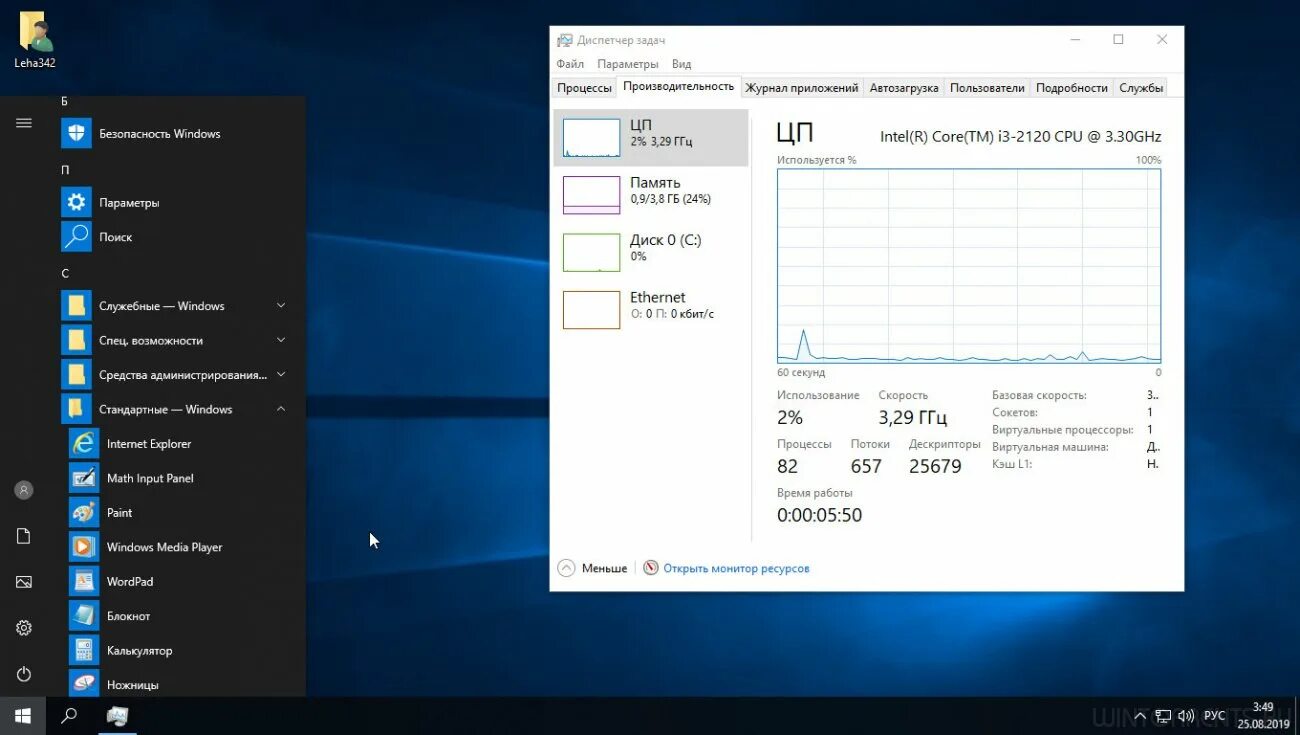Switch to the Подробности tab

click(x=1072, y=88)
